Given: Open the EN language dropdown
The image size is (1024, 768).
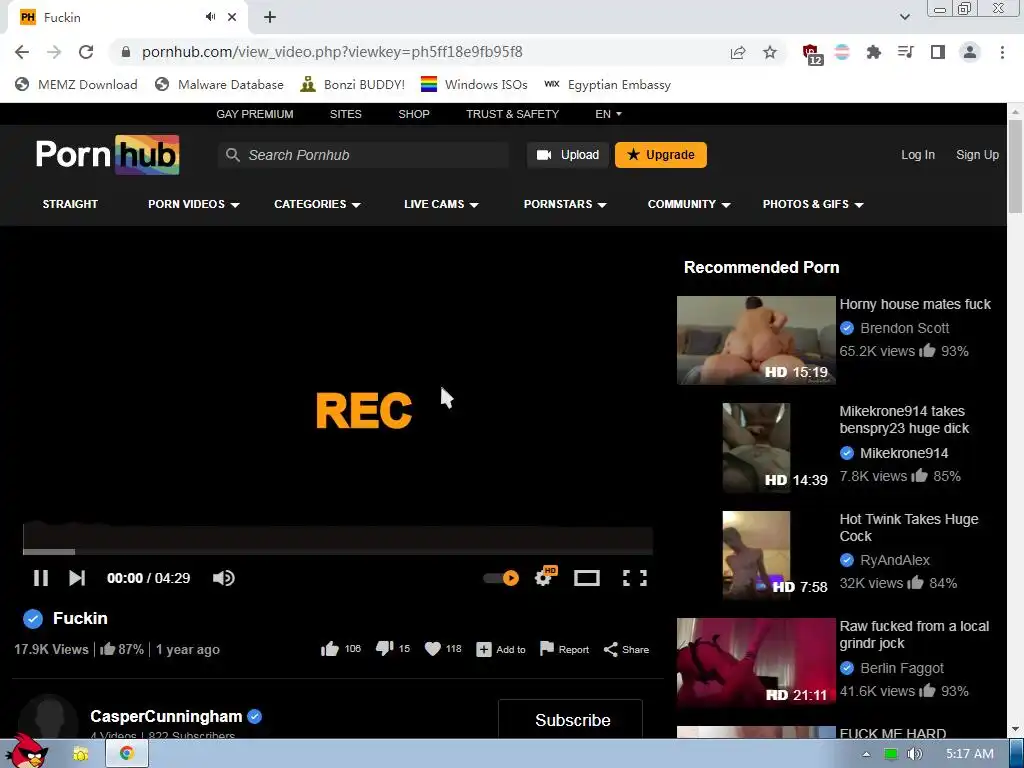Looking at the screenshot, I should click(608, 114).
